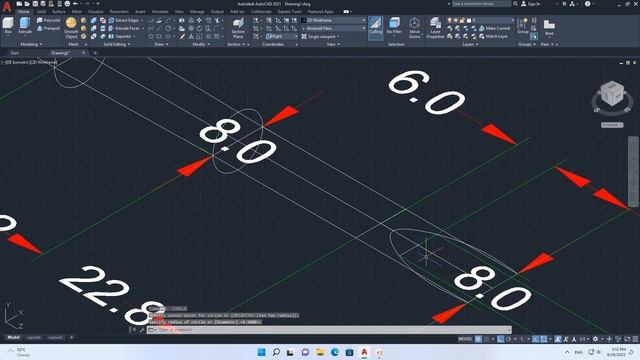Viewport: 640px width, 360px height.
Task: Open the Right UCS dropdown
Action: pyautogui.click(x=282, y=36)
